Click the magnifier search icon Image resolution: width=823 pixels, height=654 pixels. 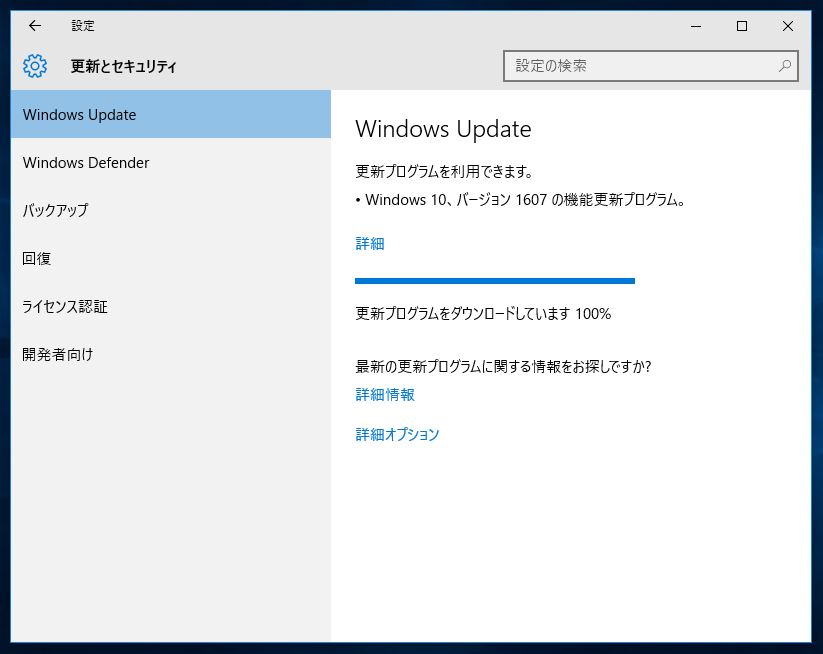785,66
